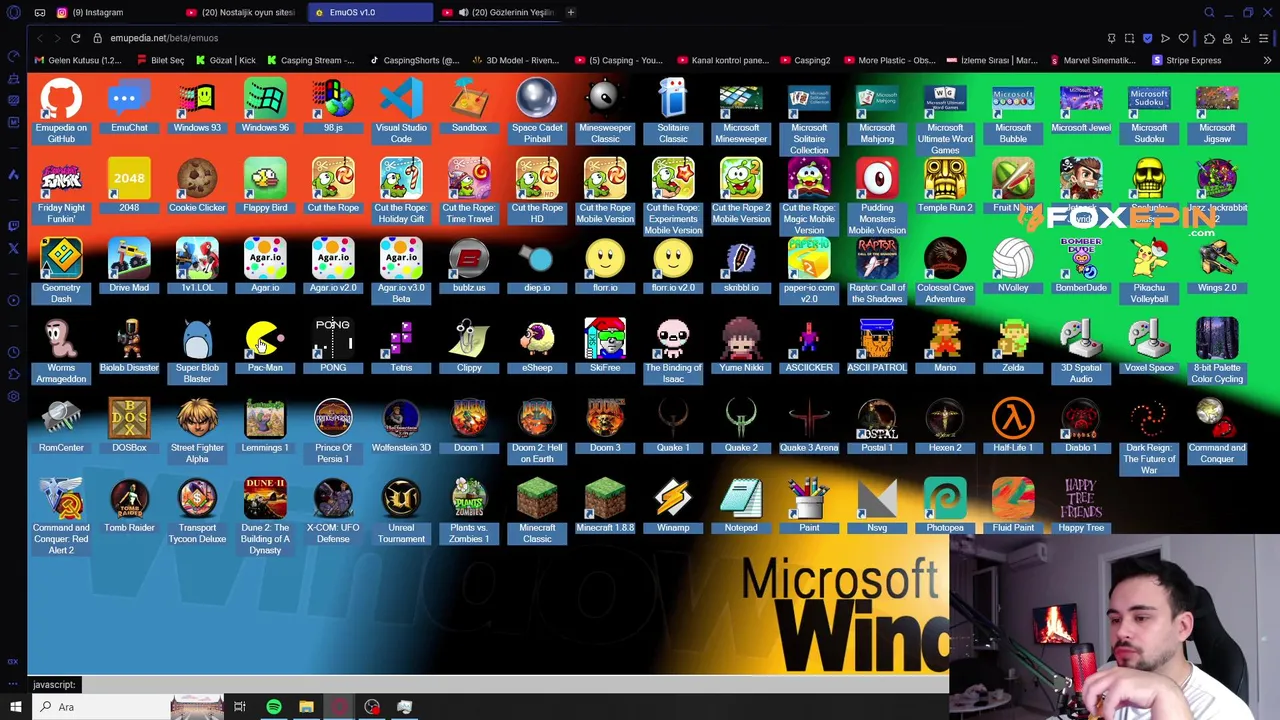
Task: Open the Bilet Seç bookmark
Action: [x=160, y=60]
